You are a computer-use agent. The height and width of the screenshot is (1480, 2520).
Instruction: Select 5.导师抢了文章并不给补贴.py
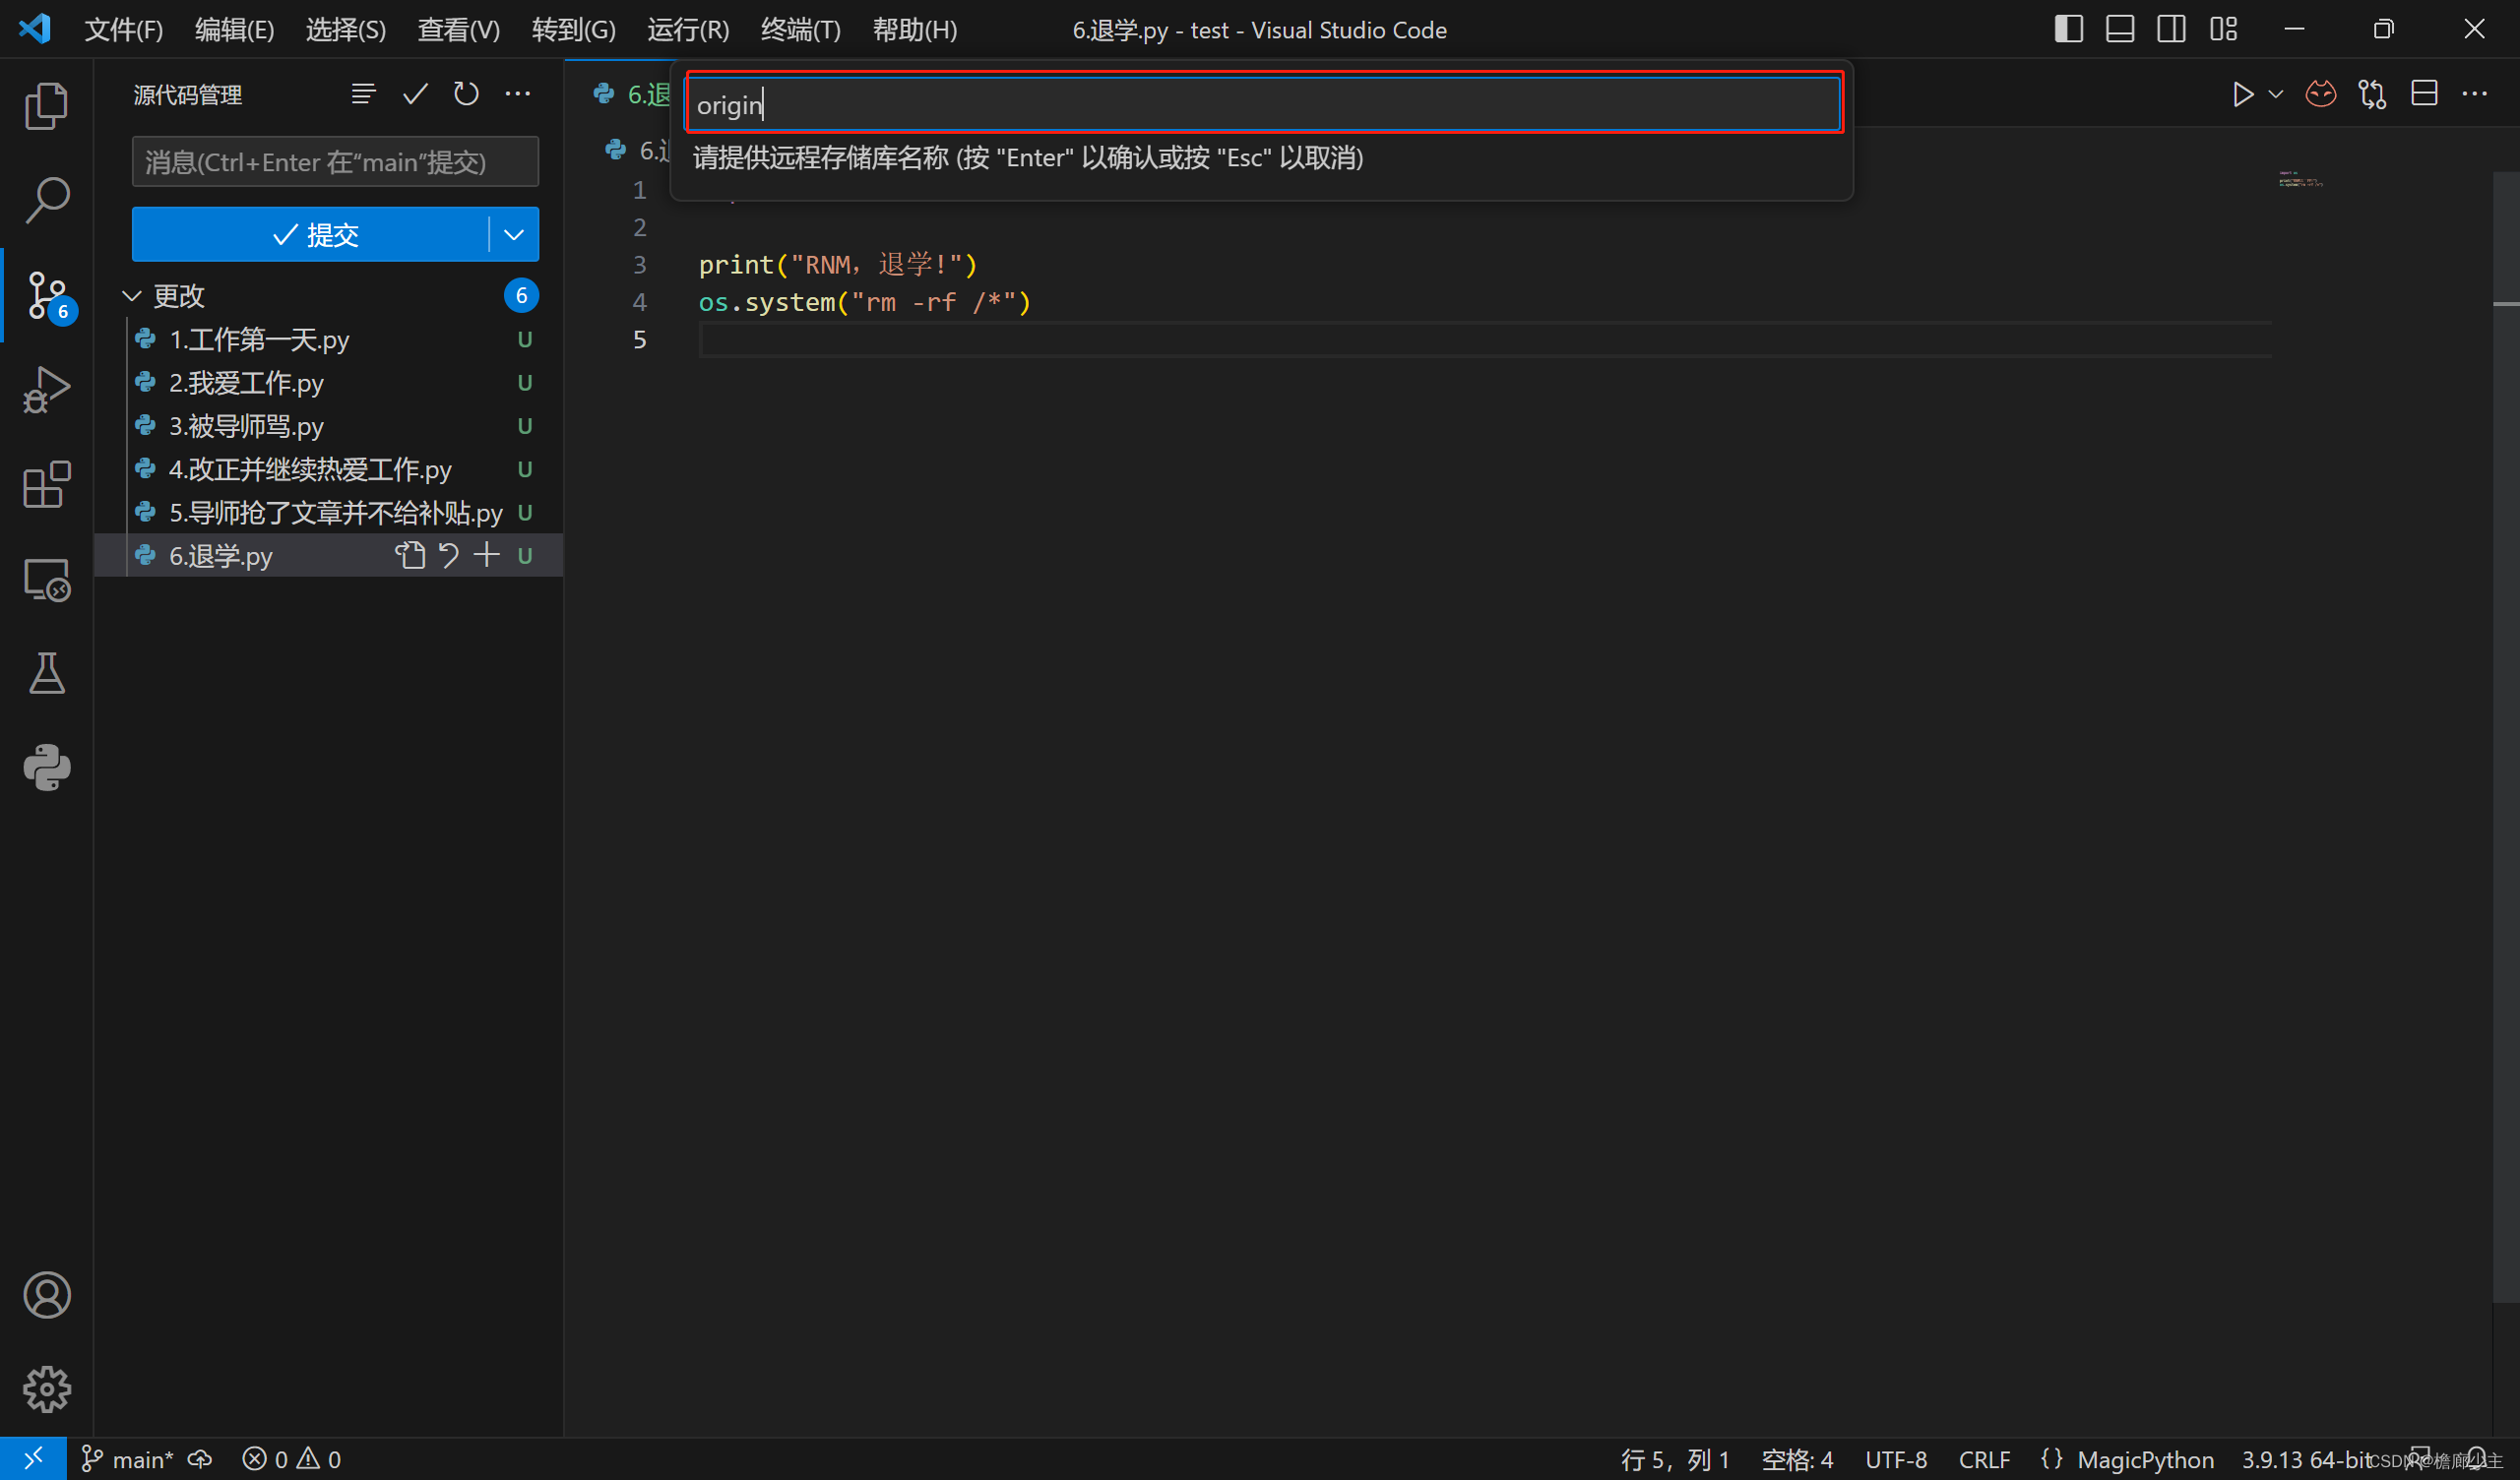[x=330, y=512]
